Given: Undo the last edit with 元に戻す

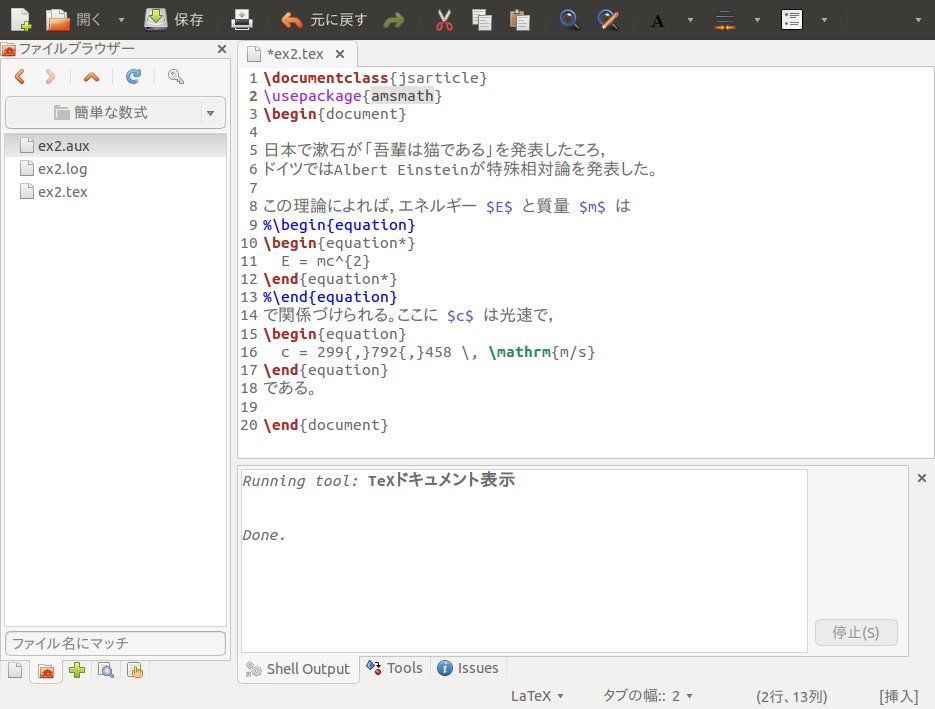Looking at the screenshot, I should 324,20.
